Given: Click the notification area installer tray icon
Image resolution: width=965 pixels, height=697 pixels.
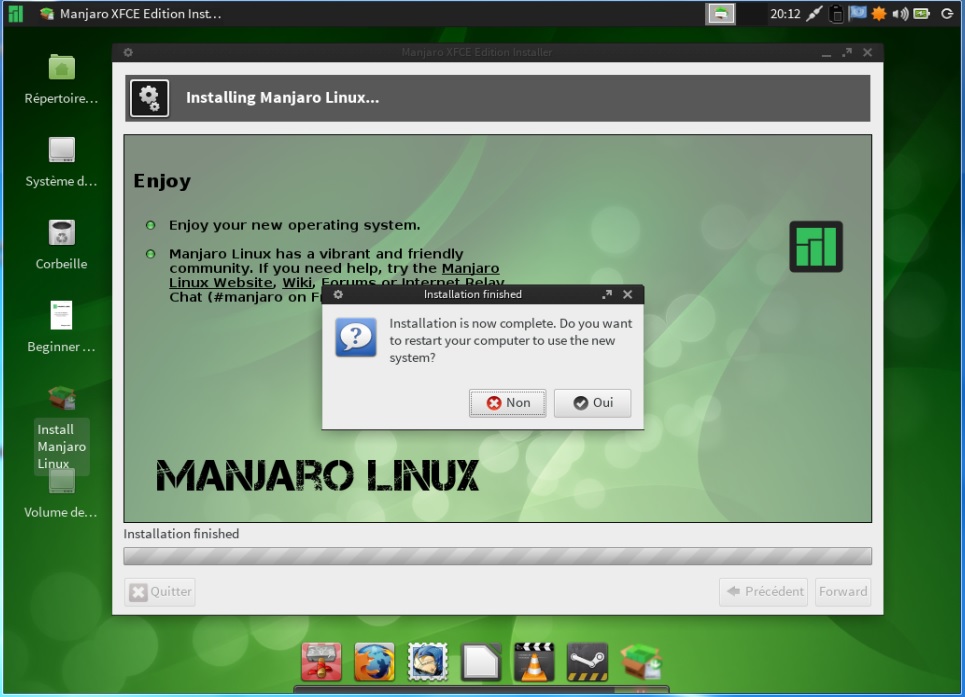Looking at the screenshot, I should 720,14.
